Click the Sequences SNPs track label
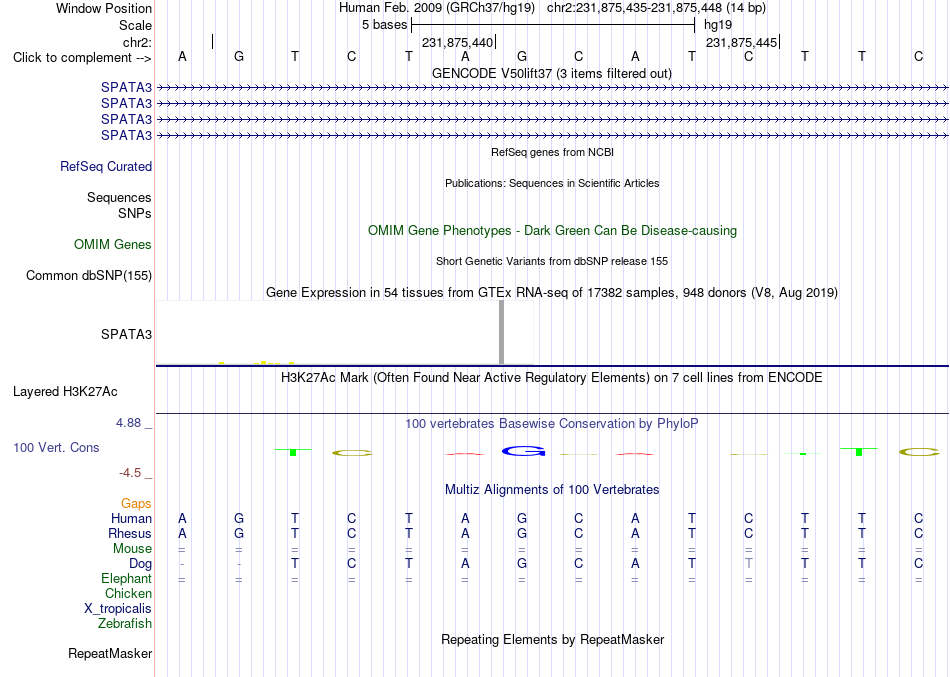950x677 pixels. [x=119, y=205]
